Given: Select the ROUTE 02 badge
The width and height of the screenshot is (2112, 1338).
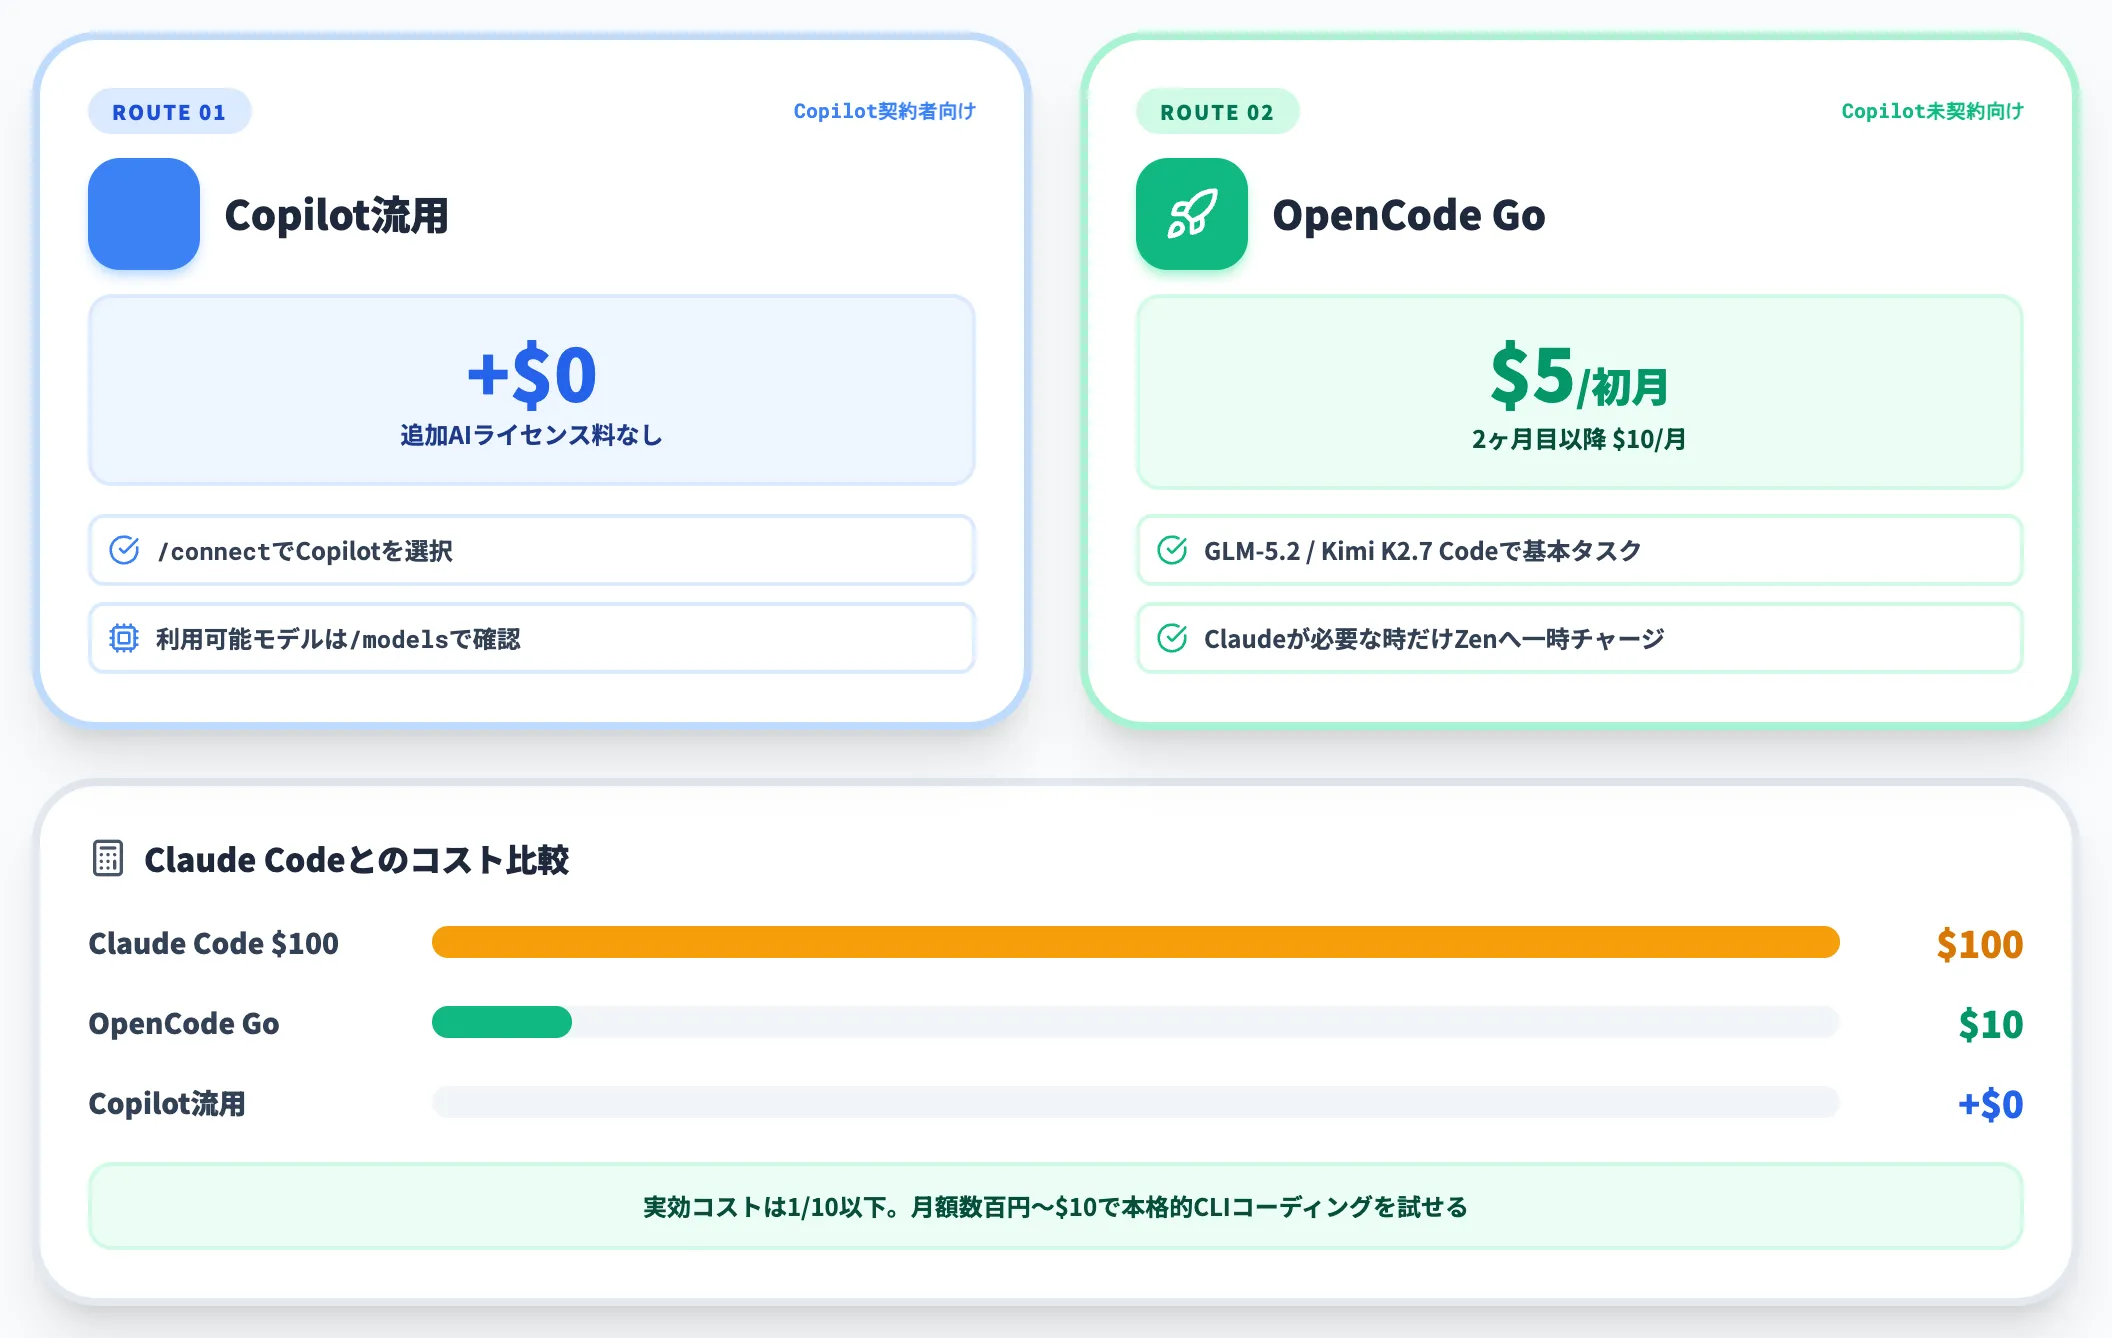Looking at the screenshot, I should [x=1217, y=111].
